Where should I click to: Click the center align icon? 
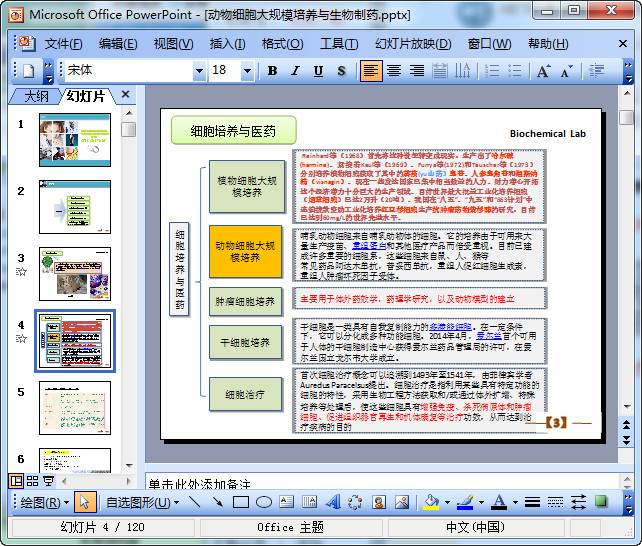(394, 71)
